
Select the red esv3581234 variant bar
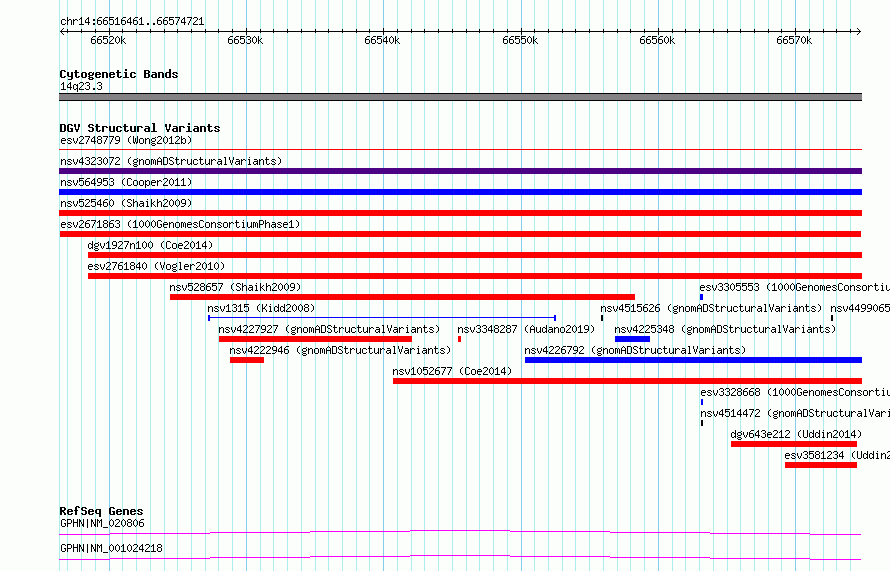(x=821, y=465)
